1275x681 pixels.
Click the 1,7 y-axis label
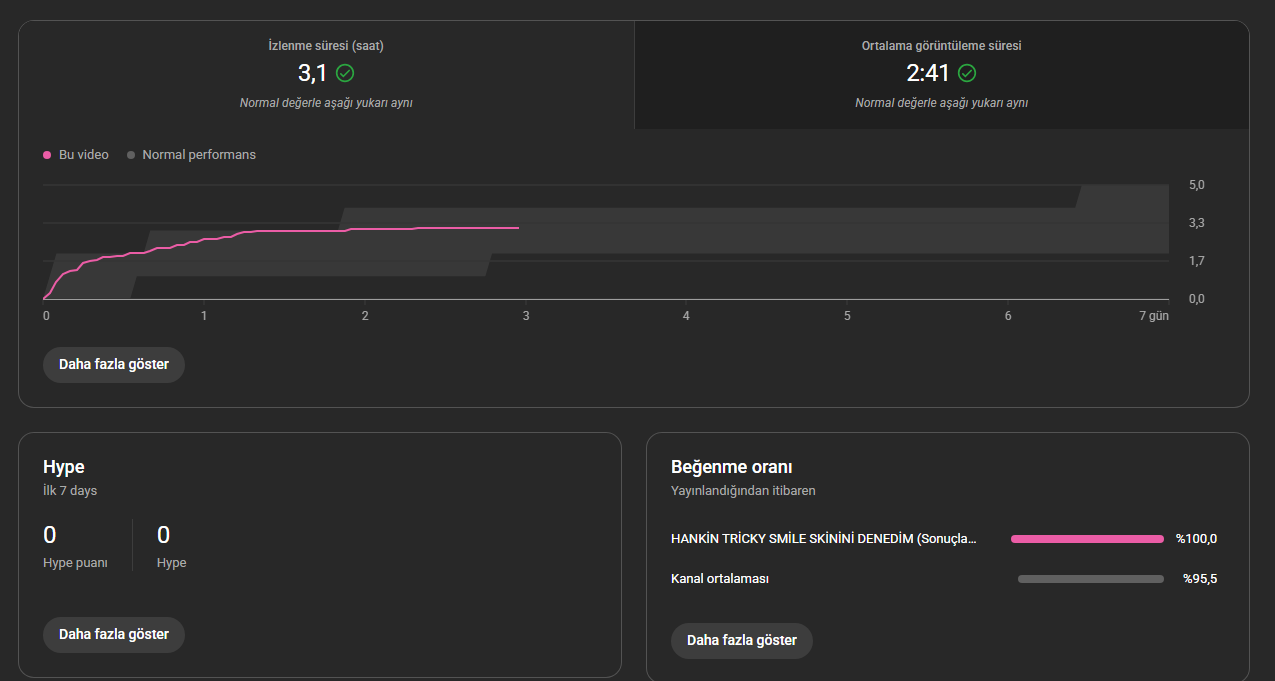(1197, 261)
